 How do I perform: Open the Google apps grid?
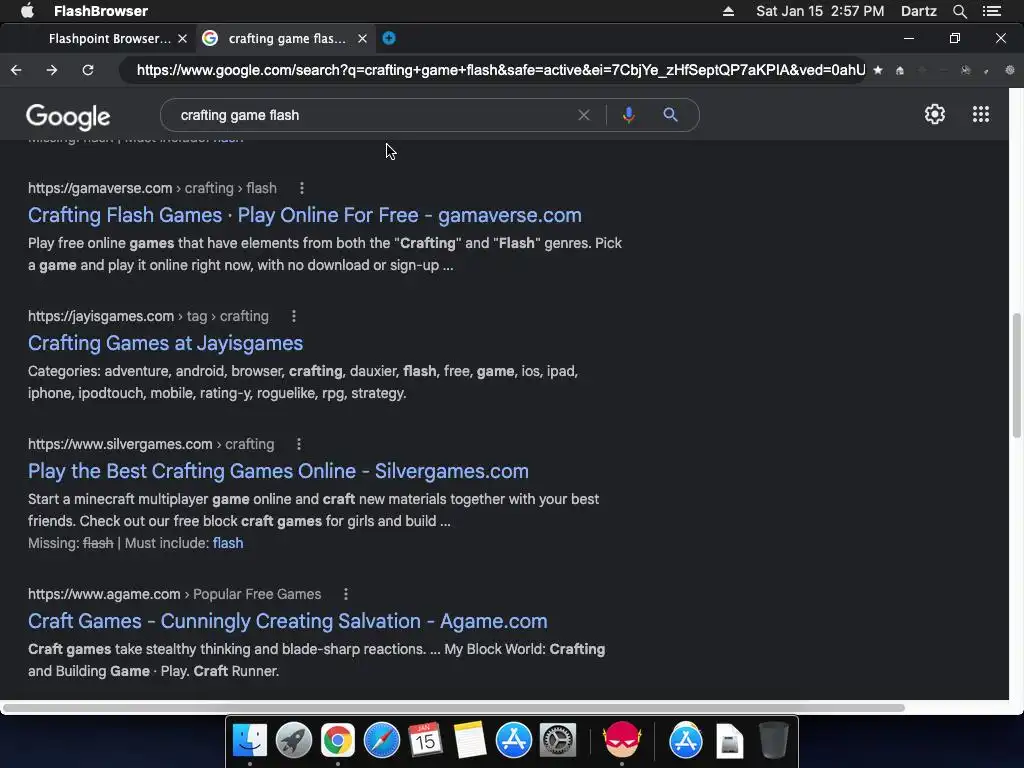981,114
